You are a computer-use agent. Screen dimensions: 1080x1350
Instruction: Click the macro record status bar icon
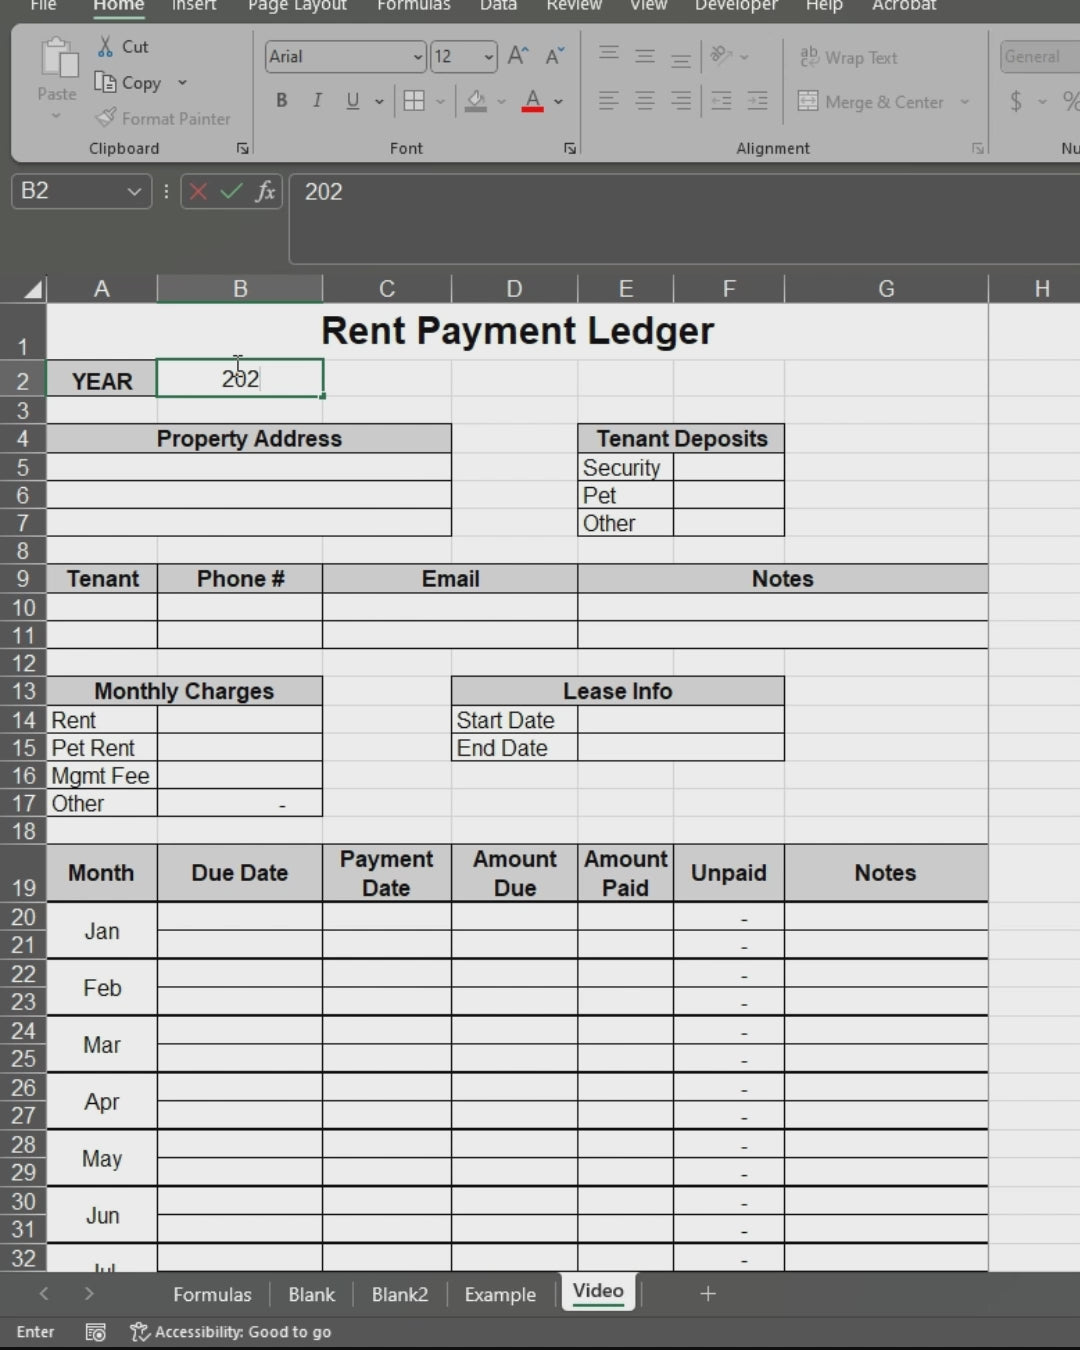(95, 1332)
